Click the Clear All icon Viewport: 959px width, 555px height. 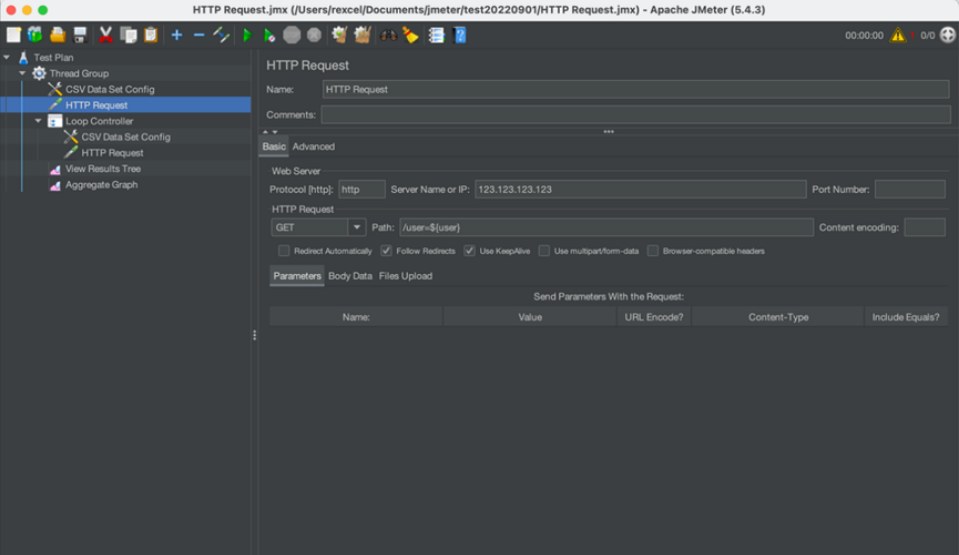tap(362, 35)
